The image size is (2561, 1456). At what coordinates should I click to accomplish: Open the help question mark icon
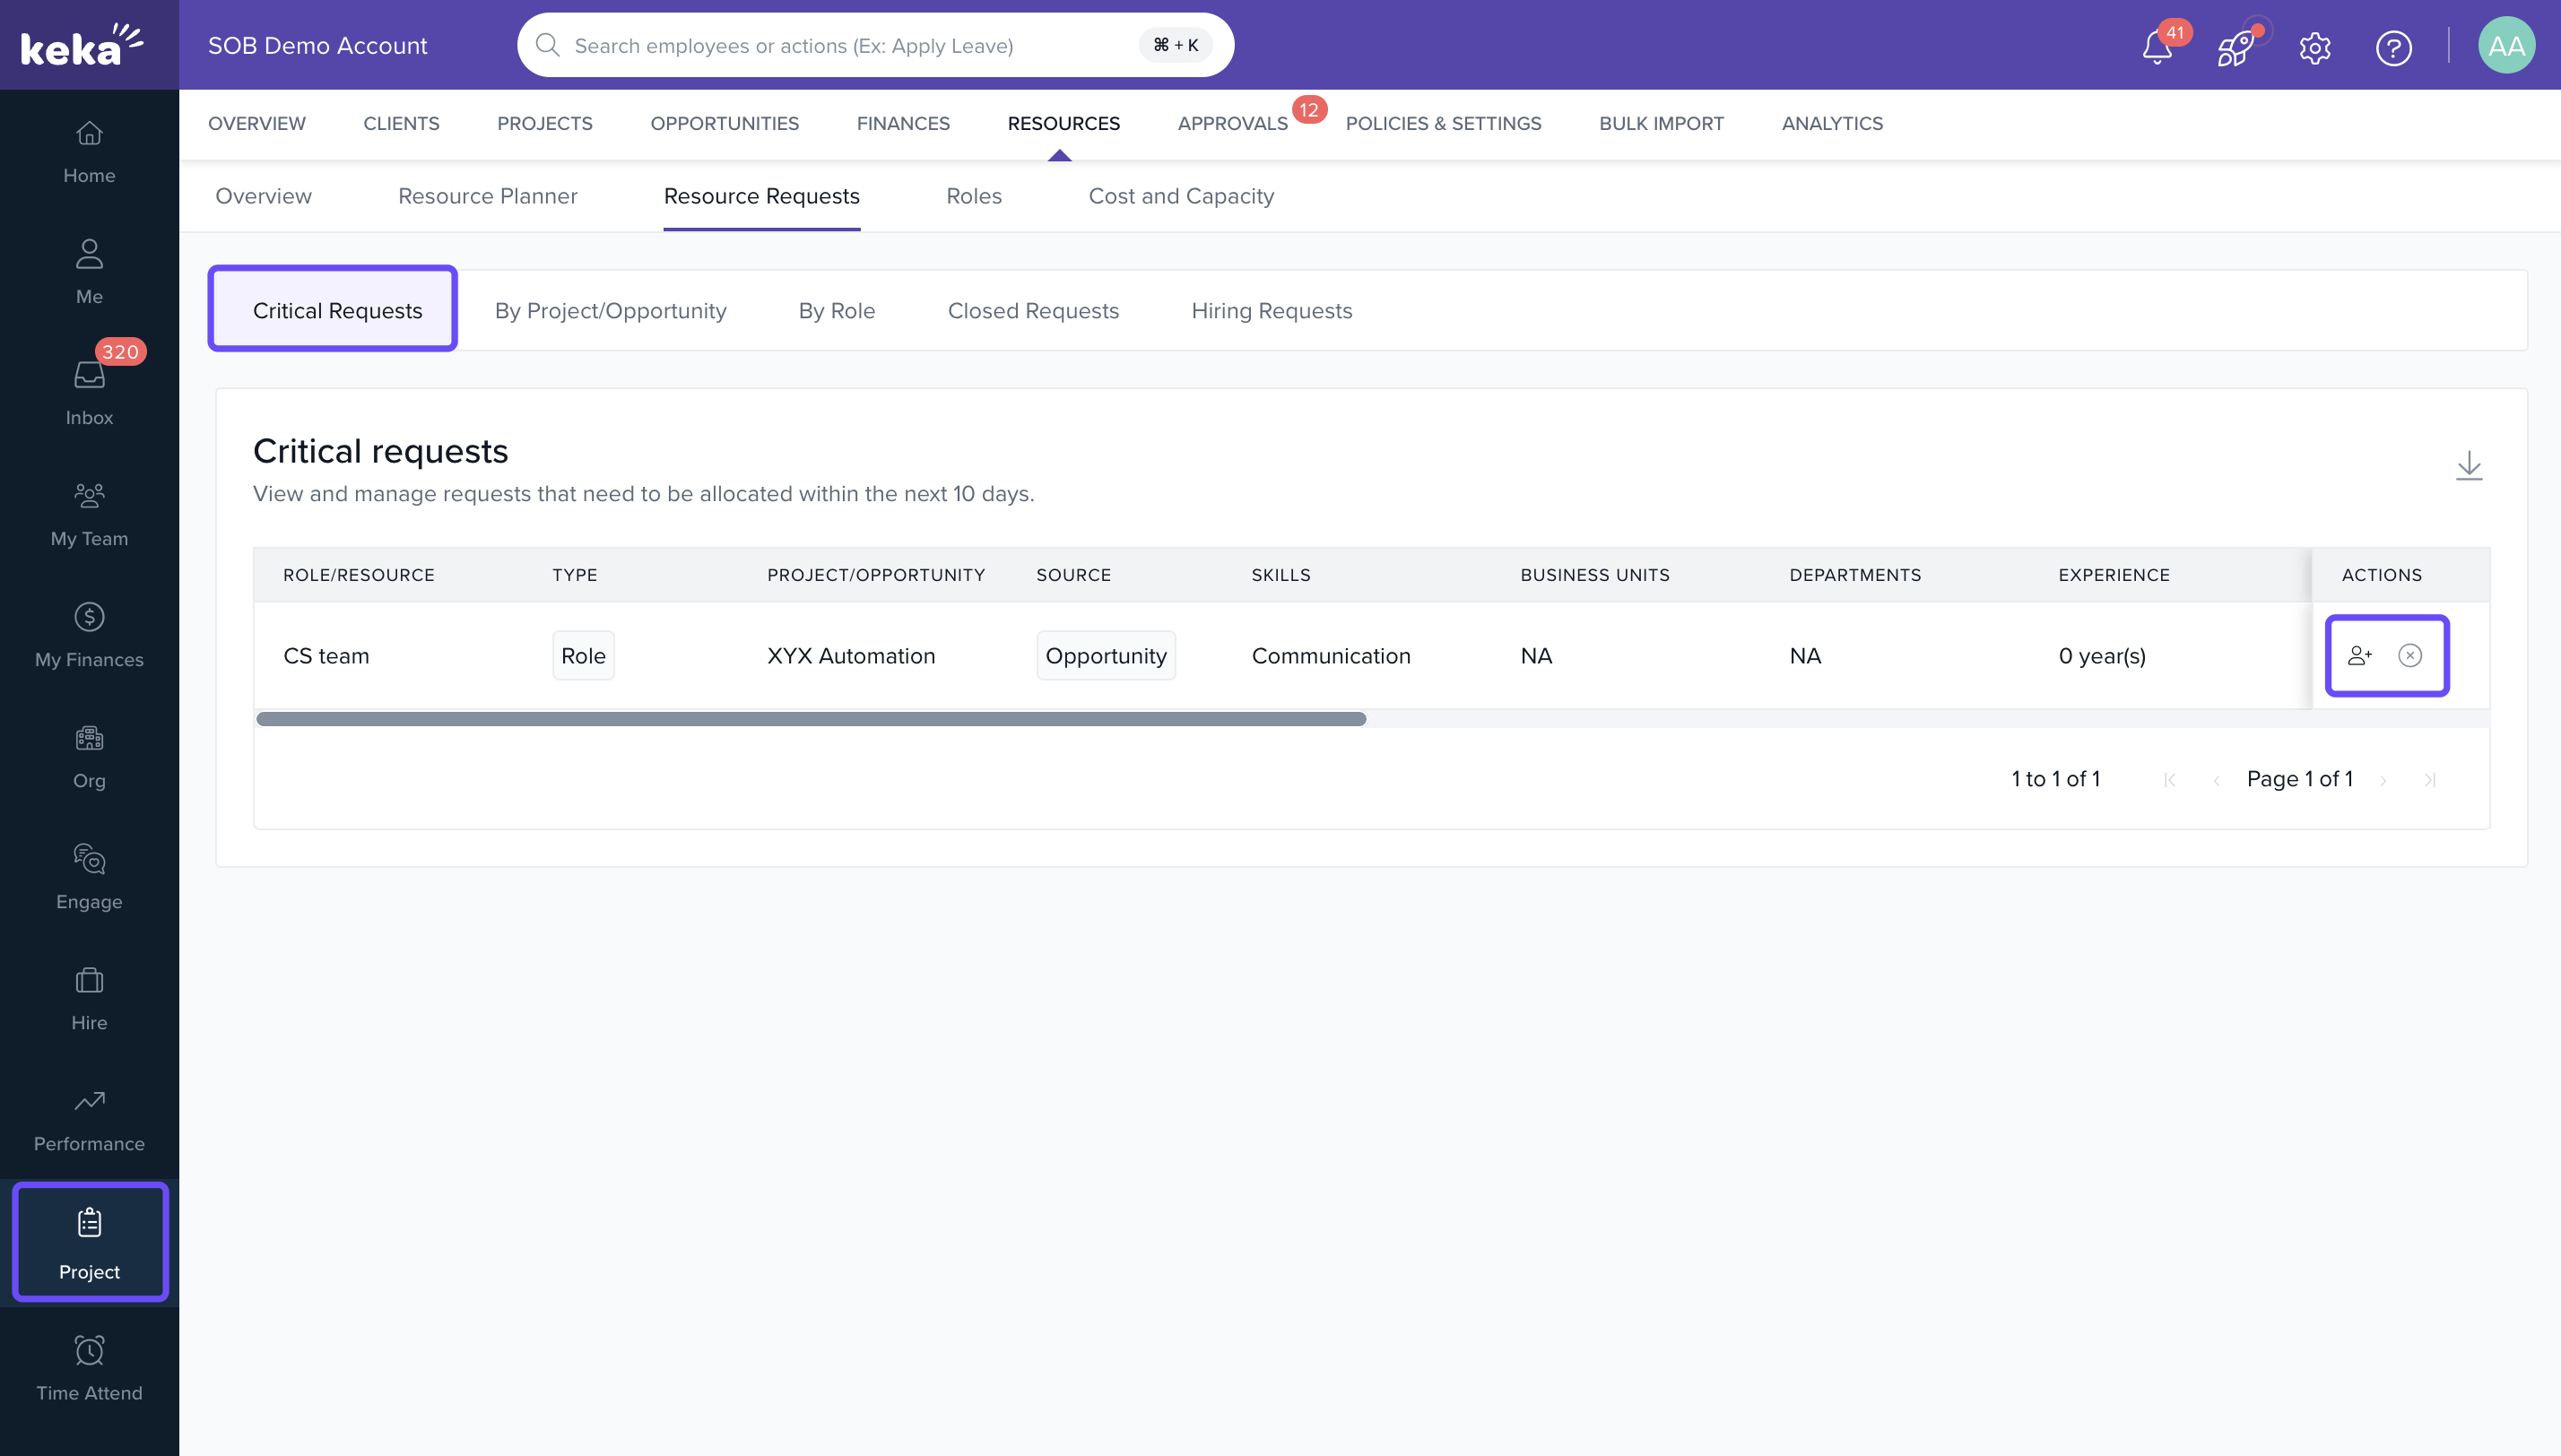2393,47
